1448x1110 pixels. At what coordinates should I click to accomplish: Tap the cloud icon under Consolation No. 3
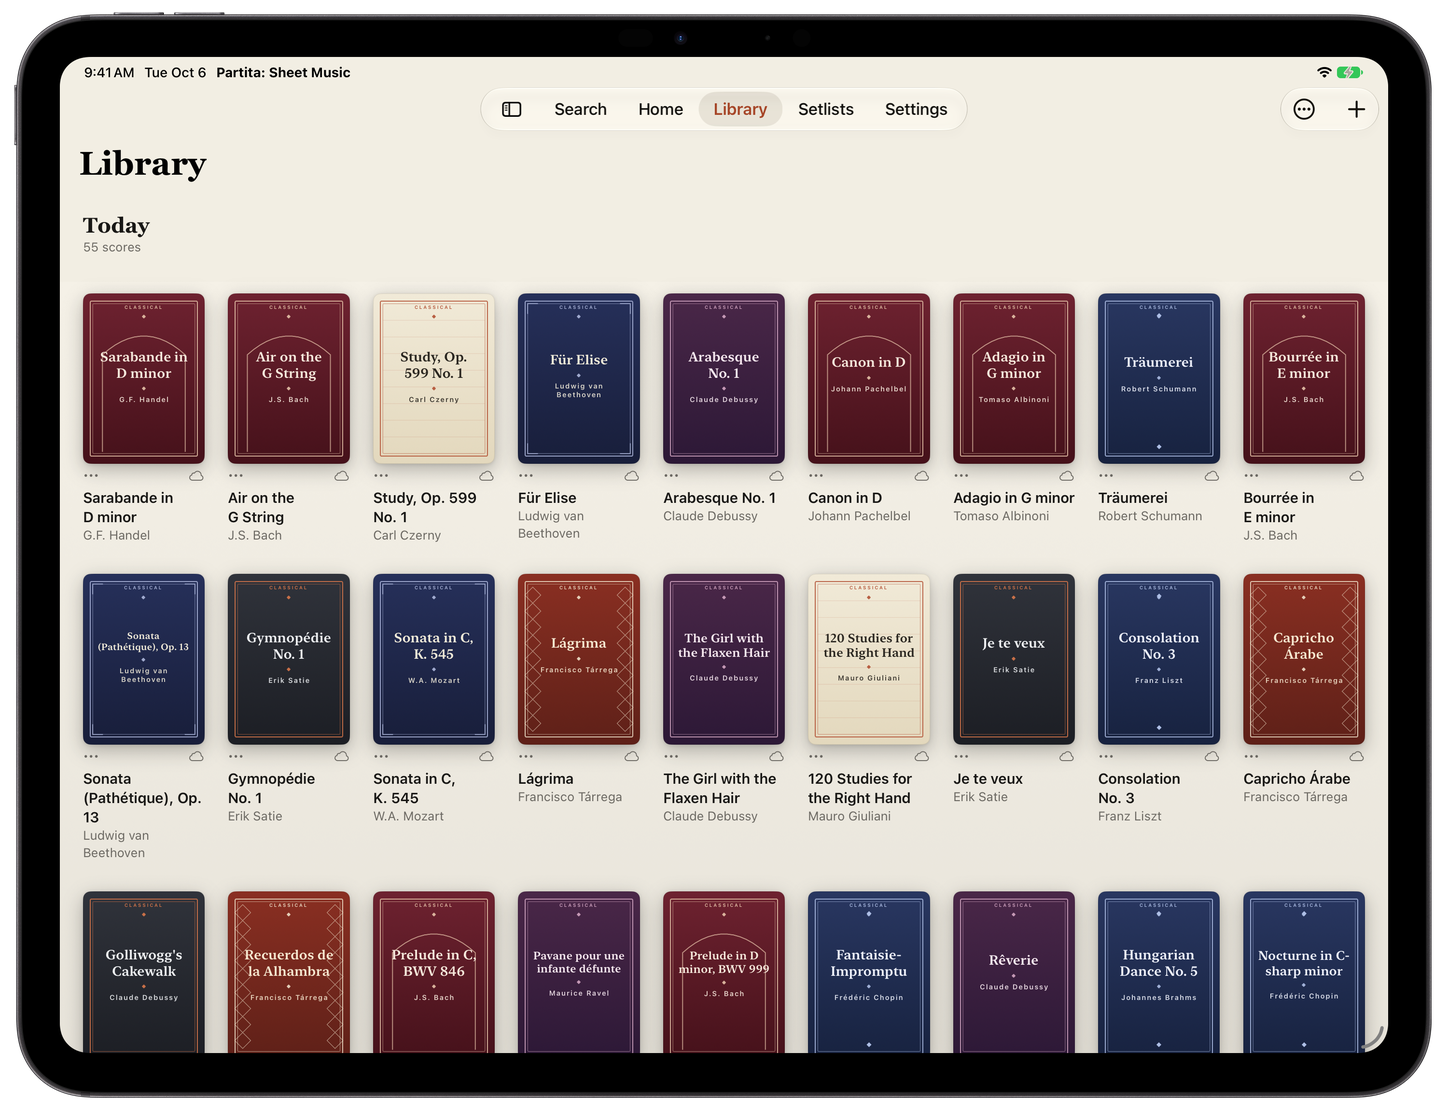(x=1212, y=757)
